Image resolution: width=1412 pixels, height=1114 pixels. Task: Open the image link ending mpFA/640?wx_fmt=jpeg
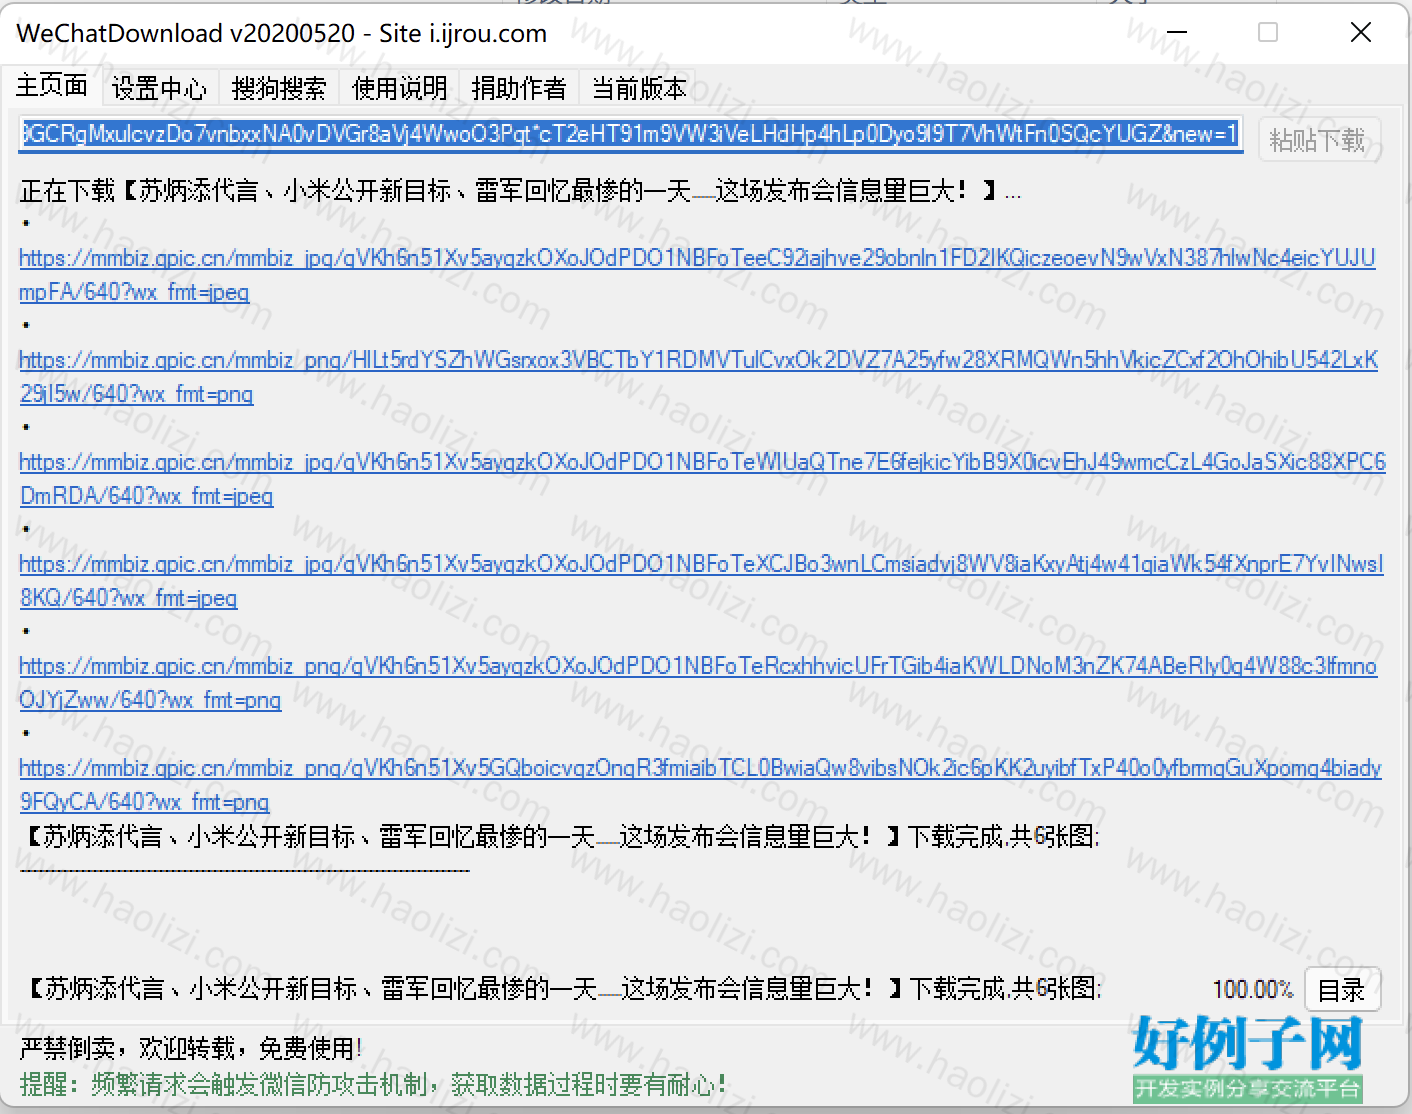coord(697,275)
